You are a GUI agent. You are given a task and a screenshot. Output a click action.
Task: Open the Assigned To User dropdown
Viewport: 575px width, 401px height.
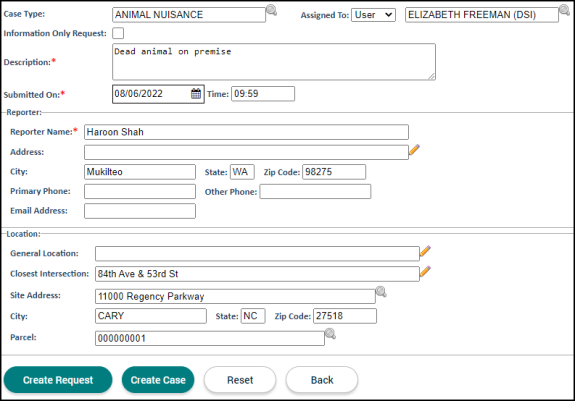pos(373,15)
